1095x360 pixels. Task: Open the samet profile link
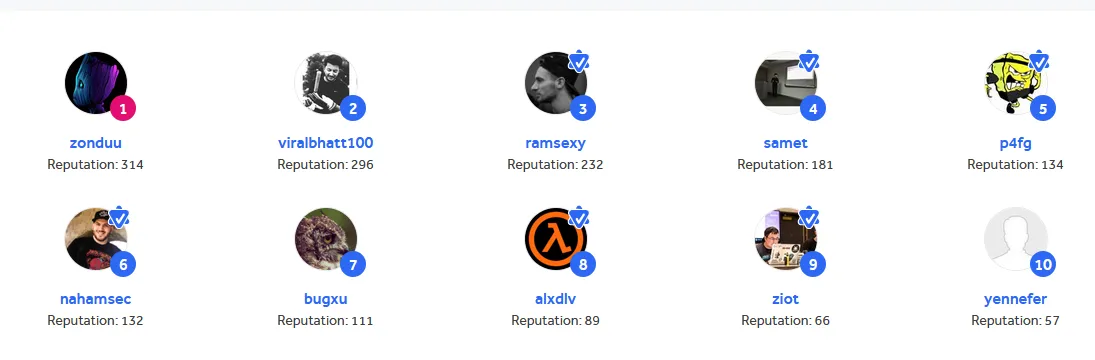pyautogui.click(x=785, y=143)
